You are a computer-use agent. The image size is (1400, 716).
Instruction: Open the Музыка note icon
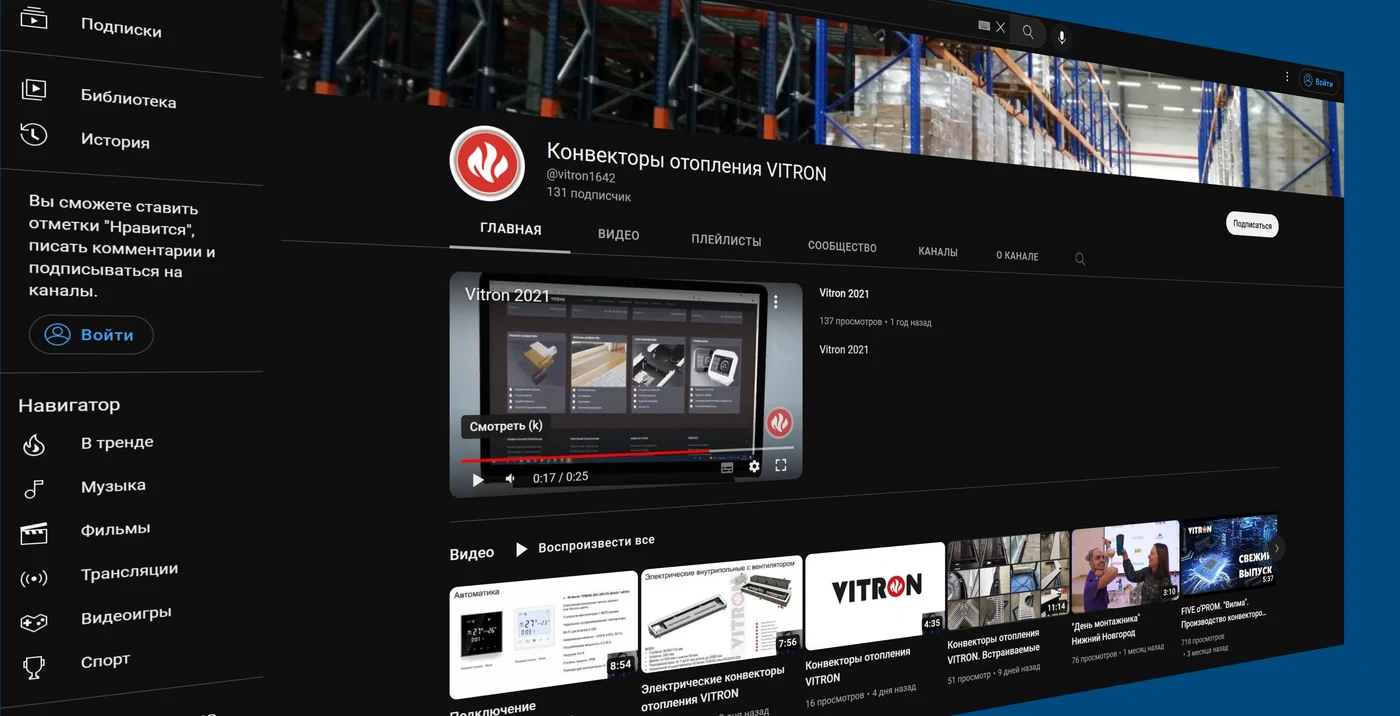click(34, 489)
